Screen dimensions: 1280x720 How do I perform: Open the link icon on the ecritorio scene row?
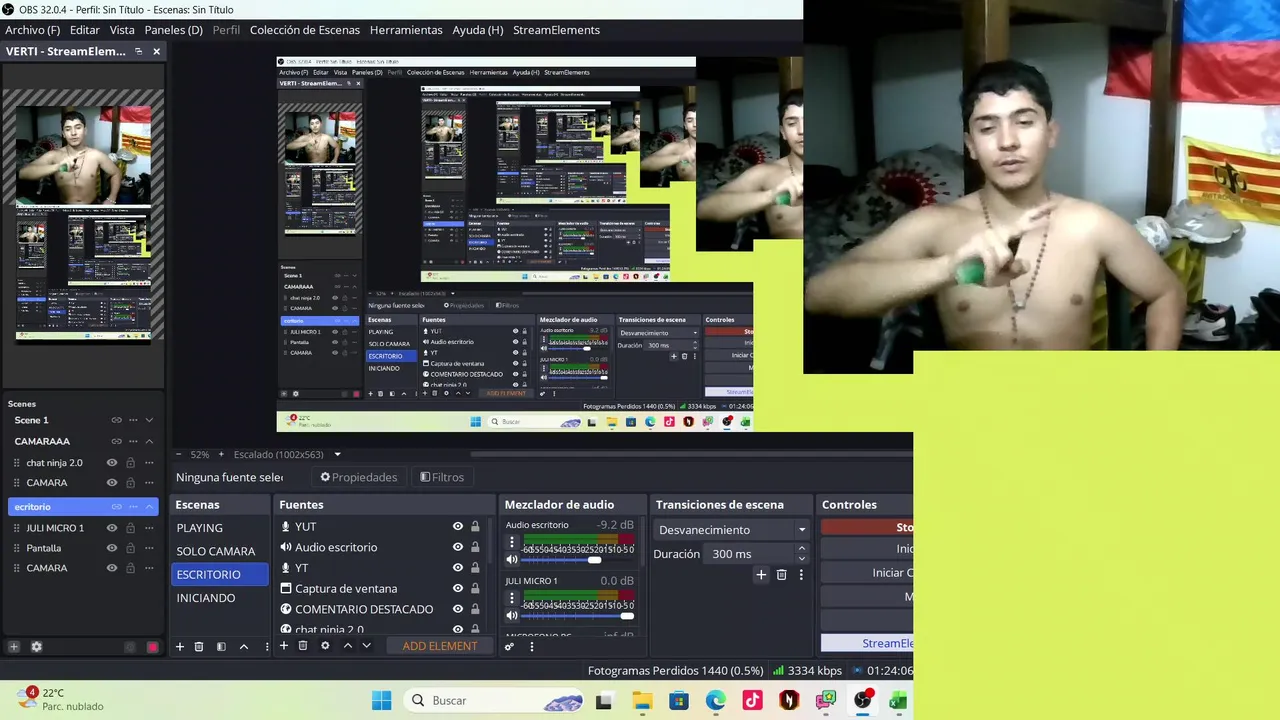[116, 507]
